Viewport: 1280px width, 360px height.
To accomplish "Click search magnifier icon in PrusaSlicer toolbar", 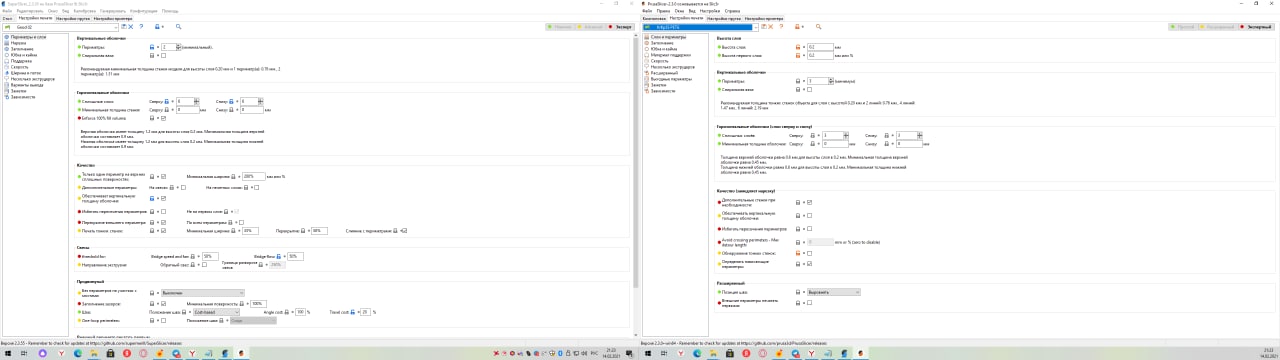I will coord(818,27).
